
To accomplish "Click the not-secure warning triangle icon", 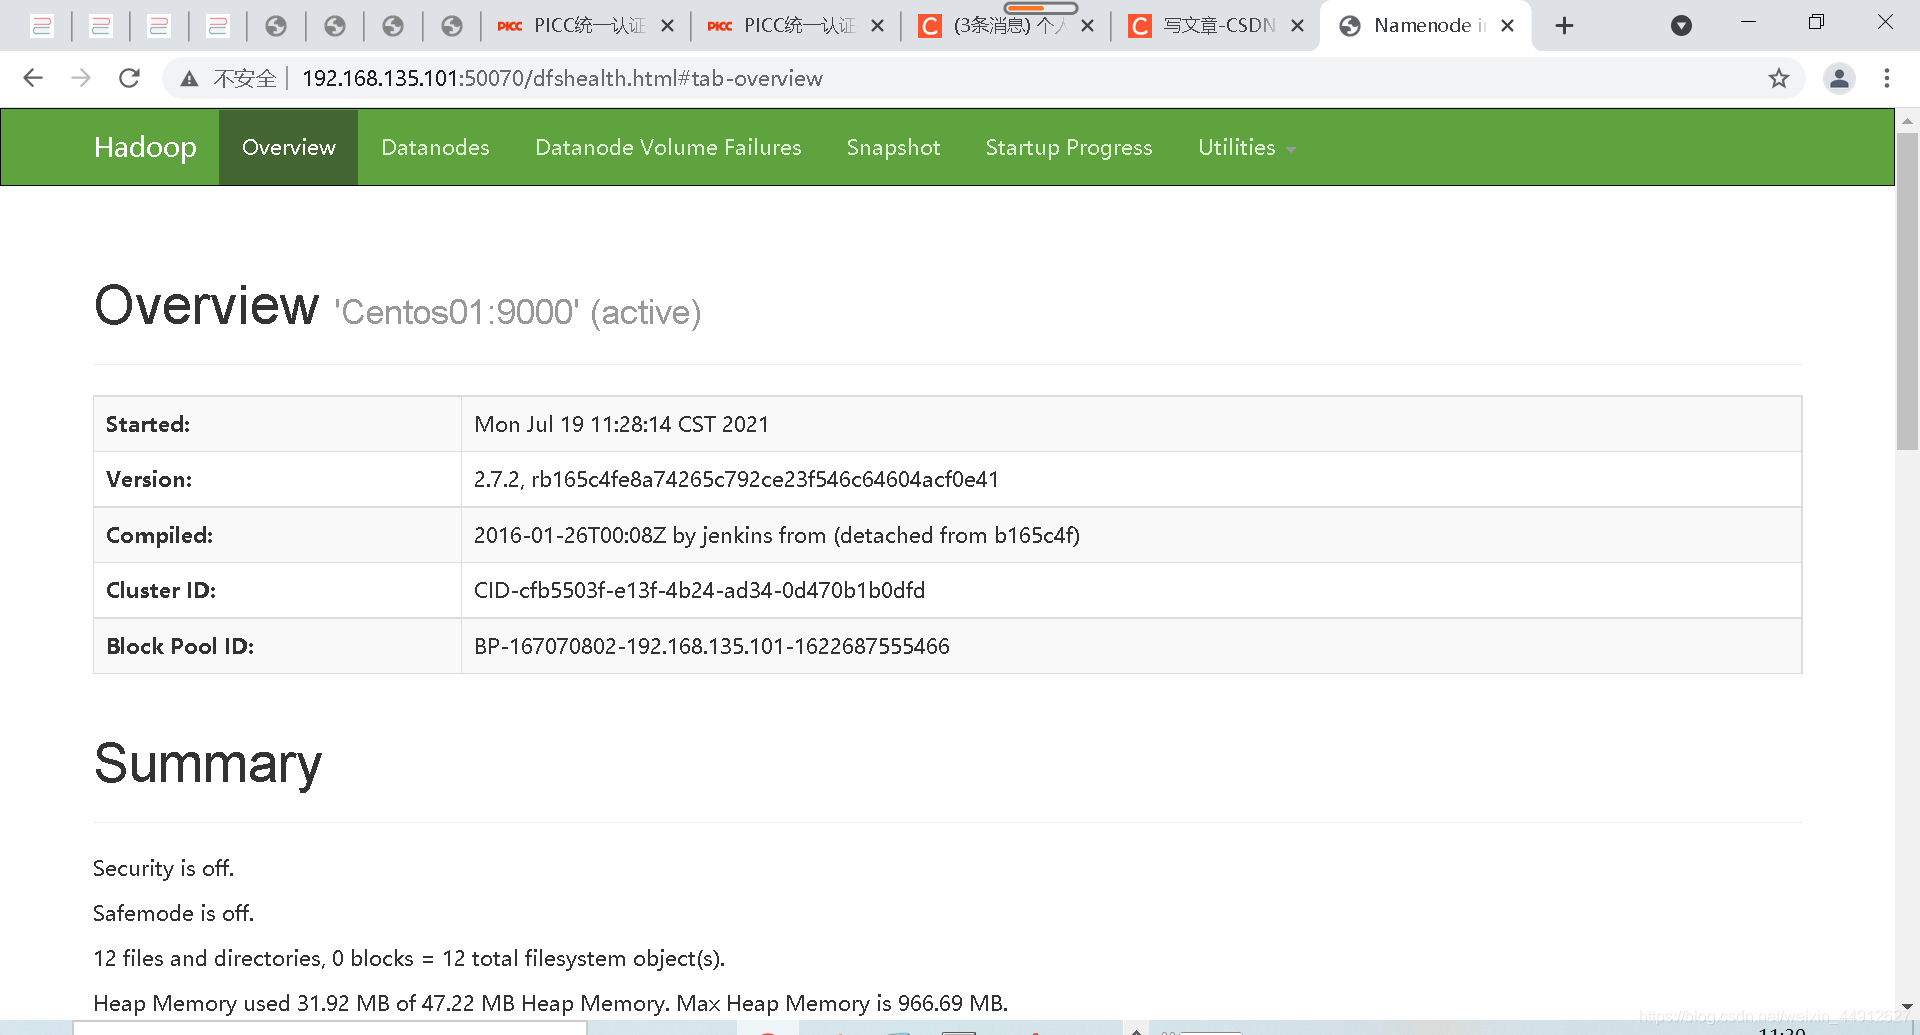I will pos(189,79).
